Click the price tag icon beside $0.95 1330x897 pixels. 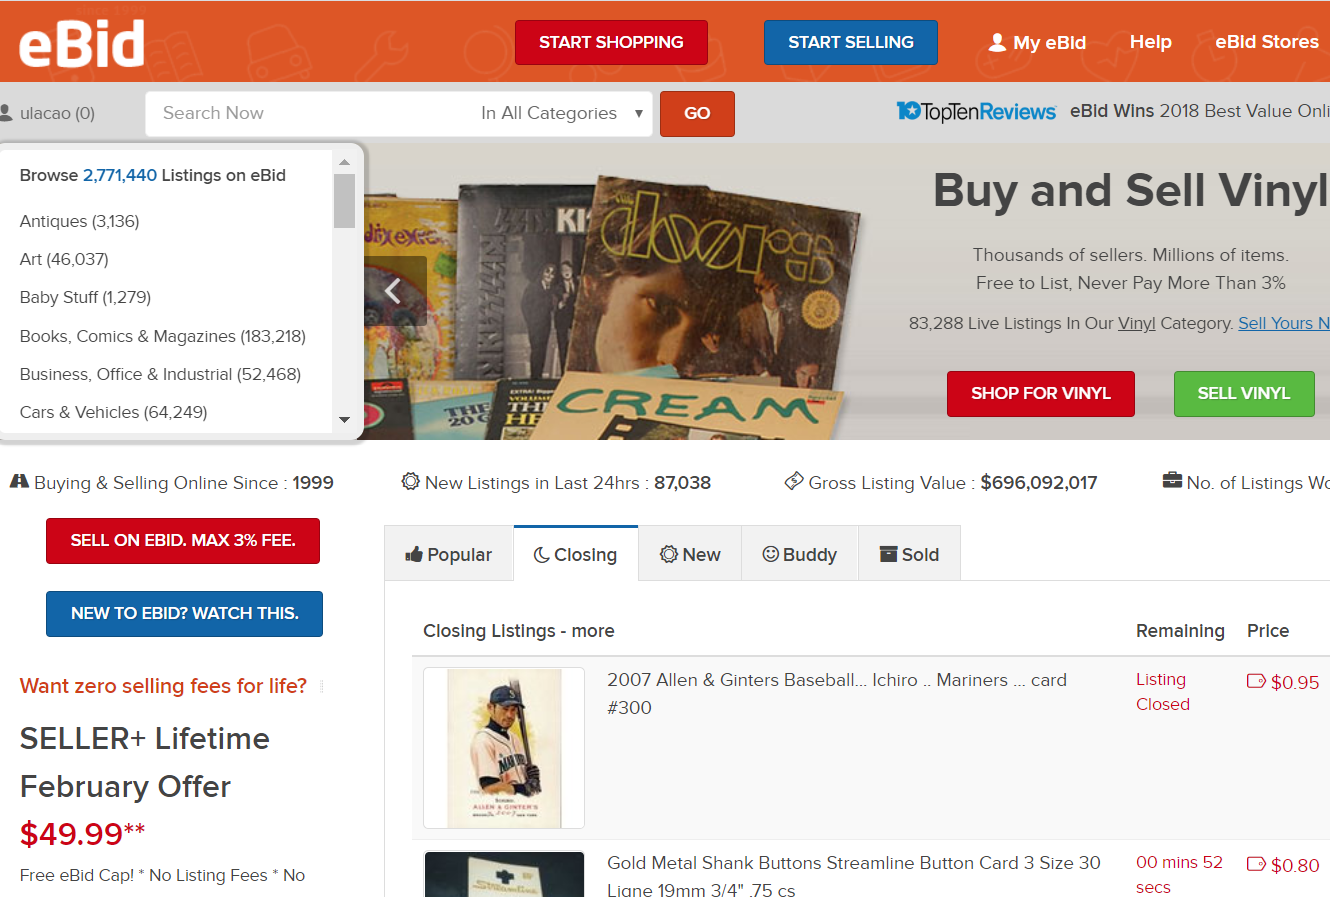(1256, 682)
